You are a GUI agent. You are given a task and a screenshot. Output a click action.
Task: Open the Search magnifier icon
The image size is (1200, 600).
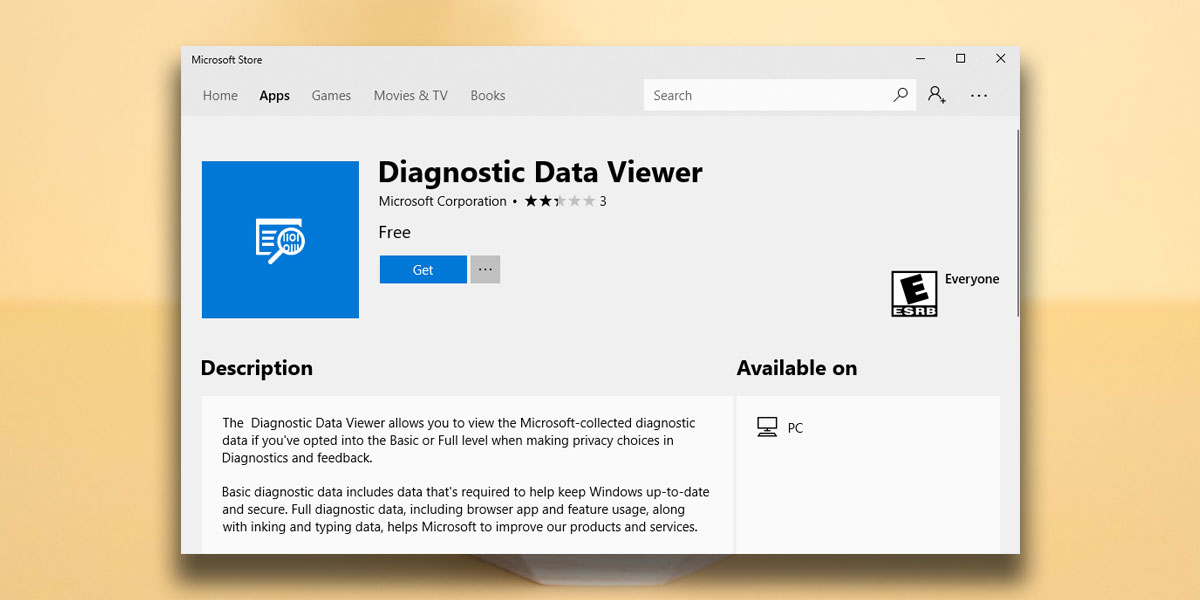(899, 94)
